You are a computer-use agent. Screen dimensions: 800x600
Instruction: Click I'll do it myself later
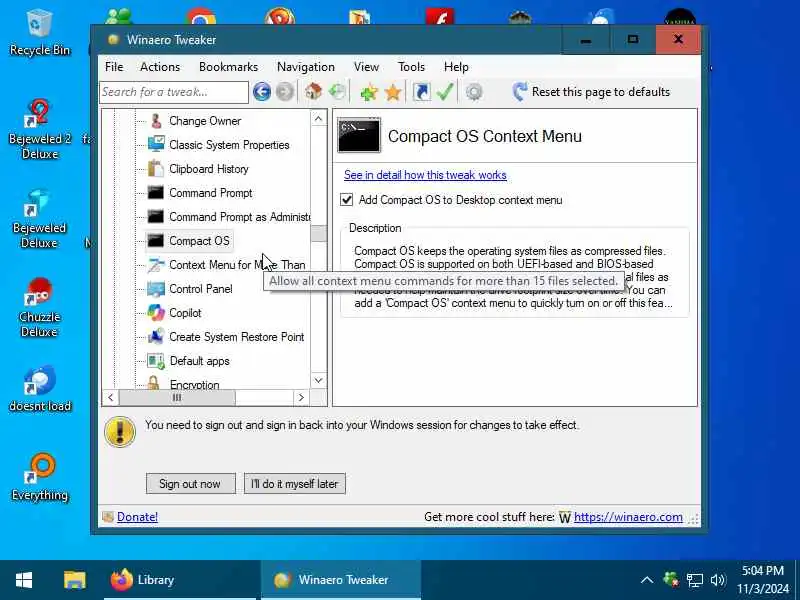294,484
